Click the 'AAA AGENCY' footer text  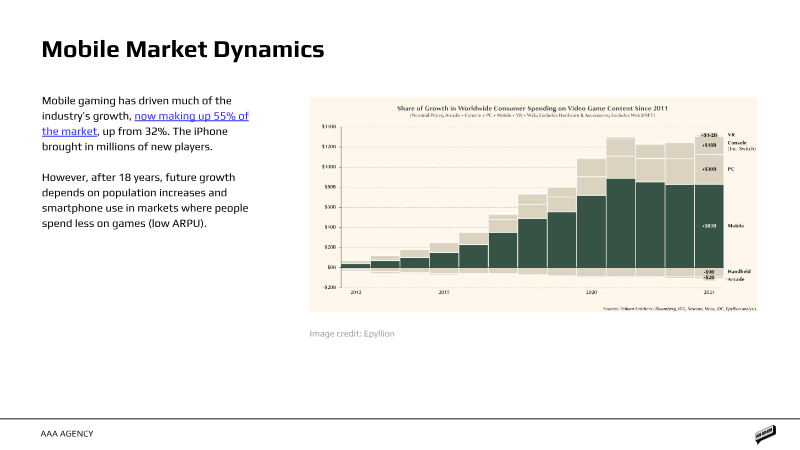68,435
